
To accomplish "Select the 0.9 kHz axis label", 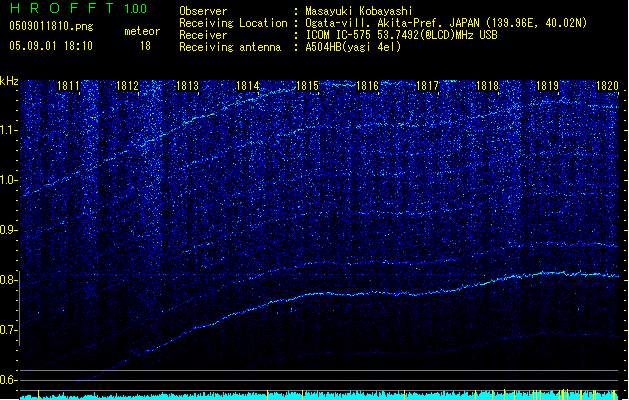I will tap(9, 230).
